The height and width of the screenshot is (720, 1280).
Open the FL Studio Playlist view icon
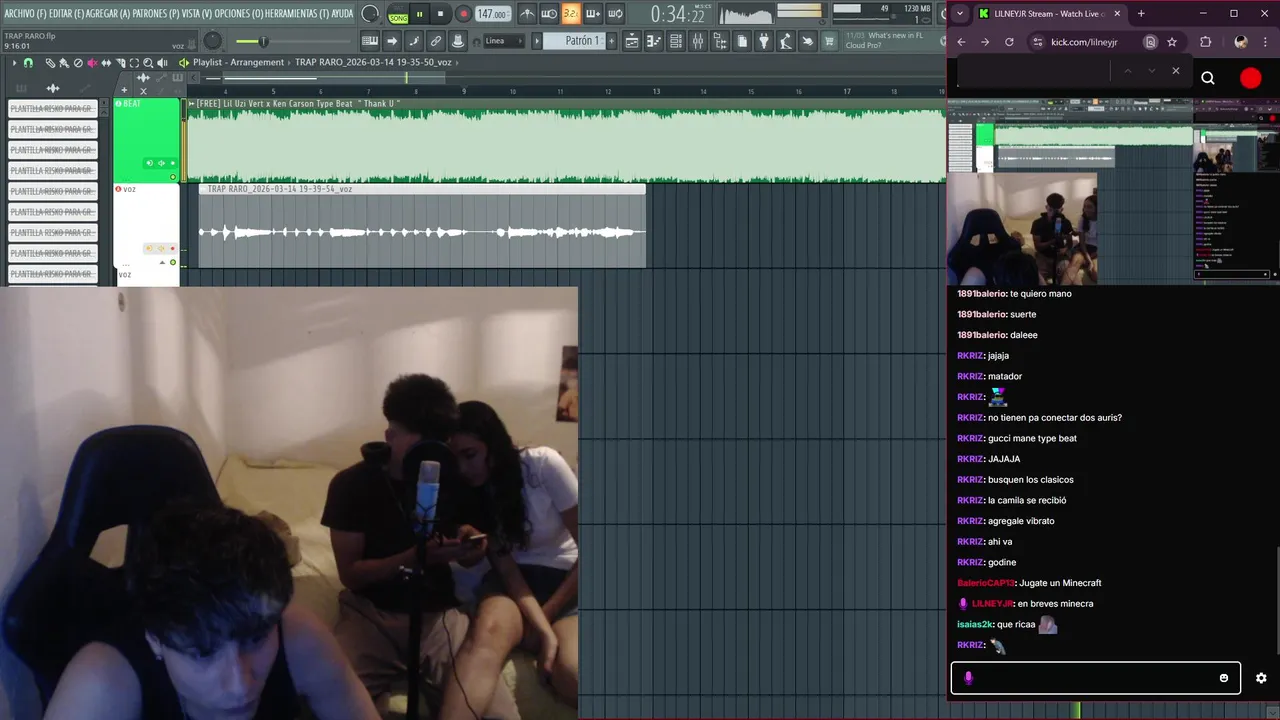pos(632,41)
